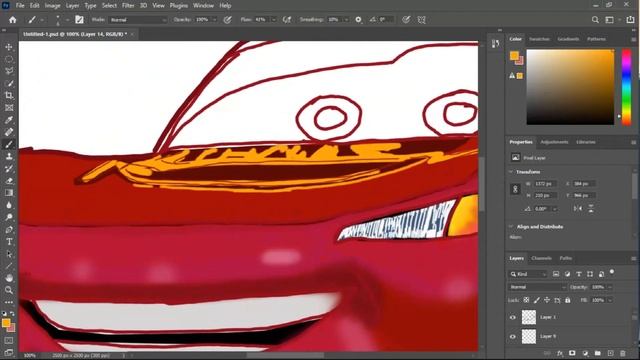Open the Opacity dropdown in the options bar
Image resolution: width=640 pixels, height=360 pixels.
pos(214,20)
